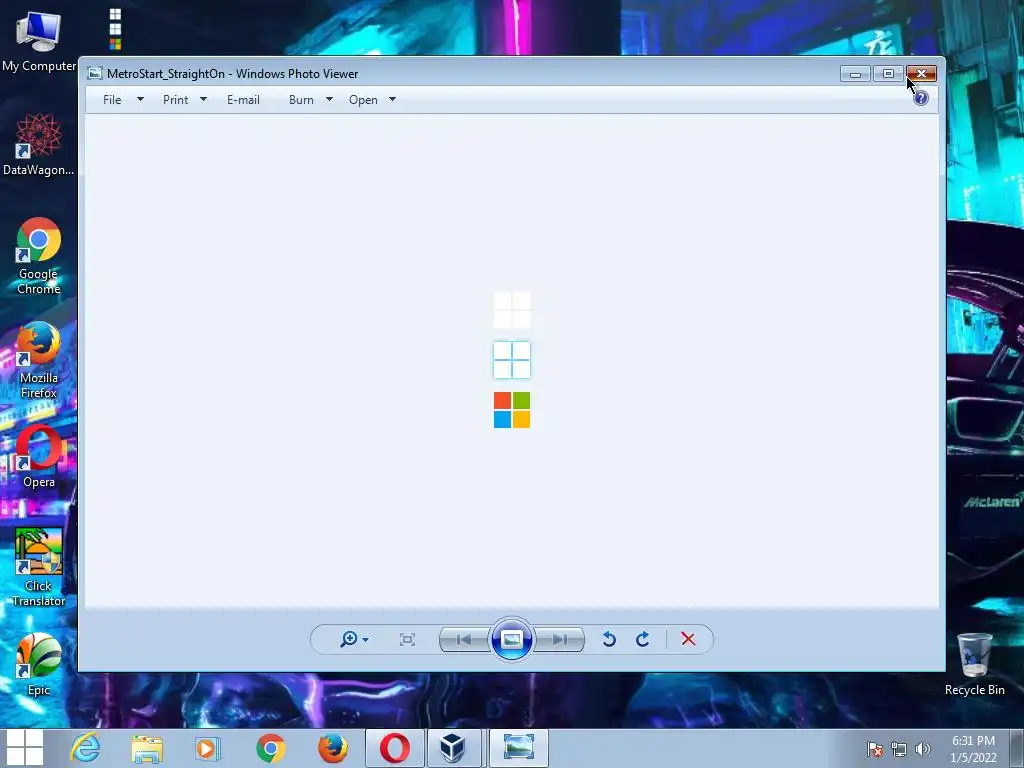This screenshot has height=768, width=1024.
Task: Go to the next photo
Action: click(559, 639)
